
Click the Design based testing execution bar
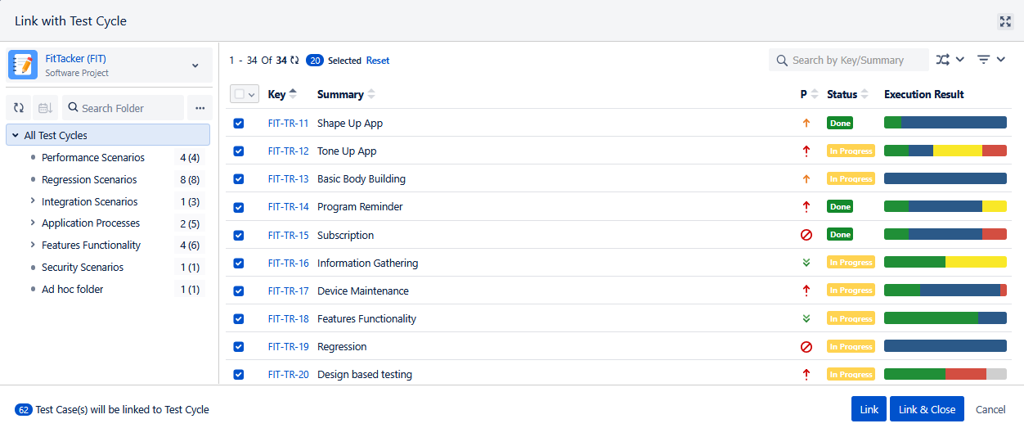[x=945, y=374]
